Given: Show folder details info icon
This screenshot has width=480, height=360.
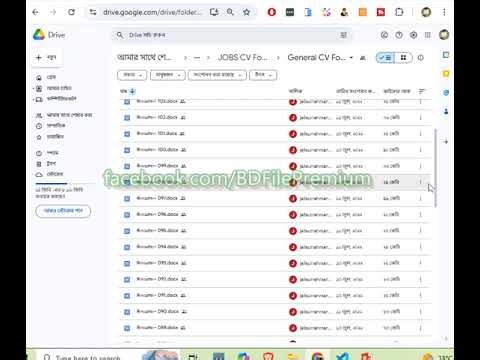Looking at the screenshot, I should [x=421, y=58].
